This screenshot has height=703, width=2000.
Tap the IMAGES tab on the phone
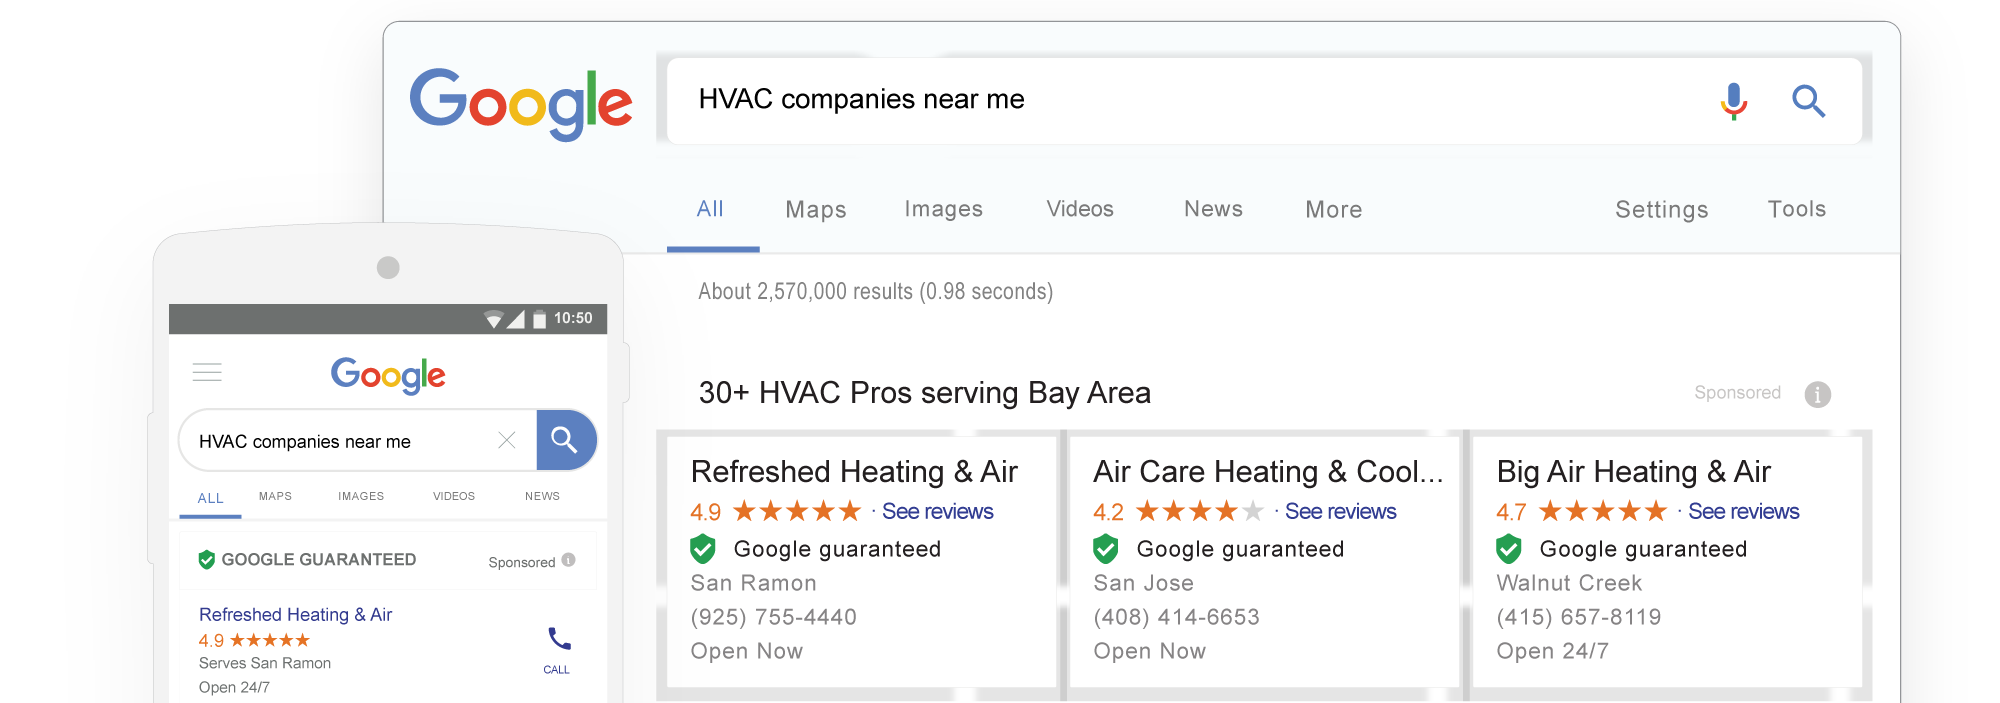pyautogui.click(x=361, y=496)
